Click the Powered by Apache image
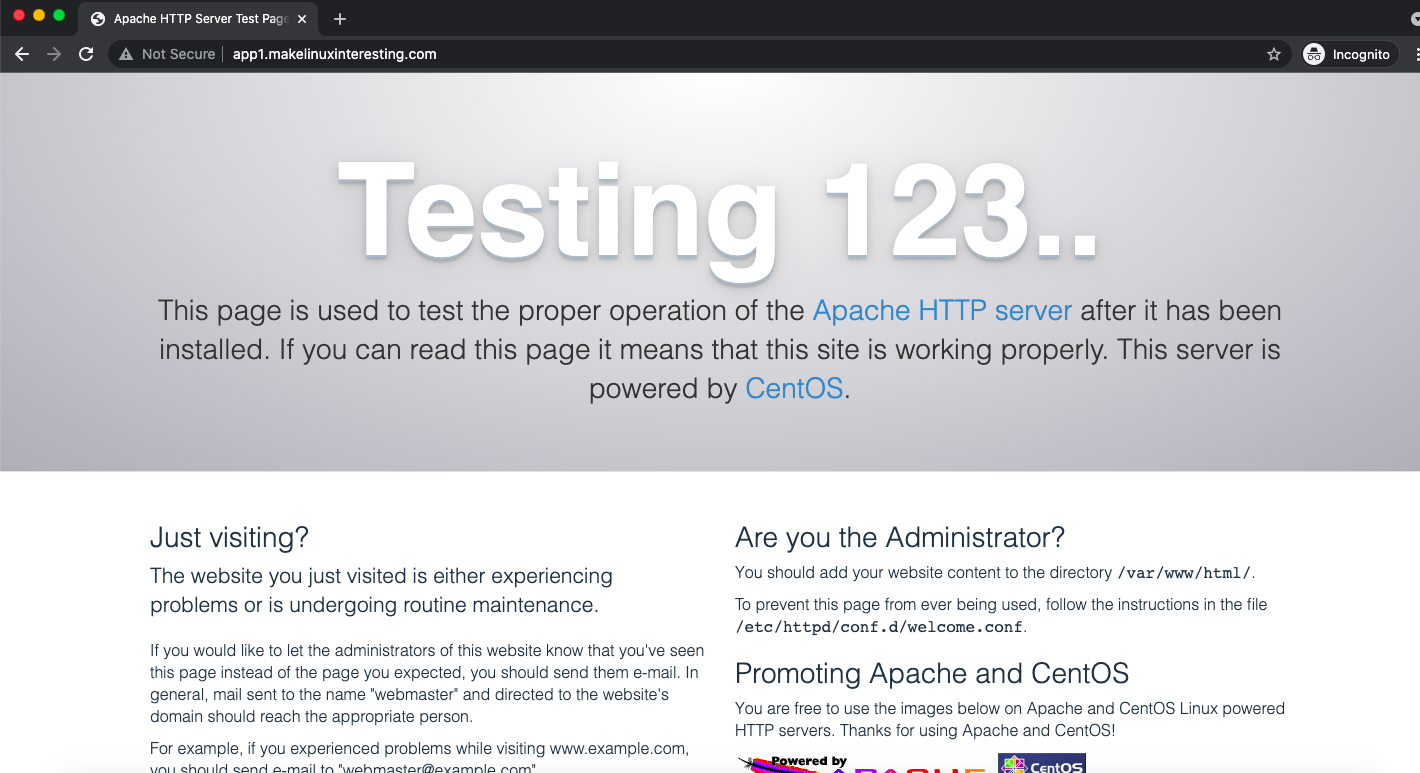Image resolution: width=1420 pixels, height=773 pixels. (862, 765)
